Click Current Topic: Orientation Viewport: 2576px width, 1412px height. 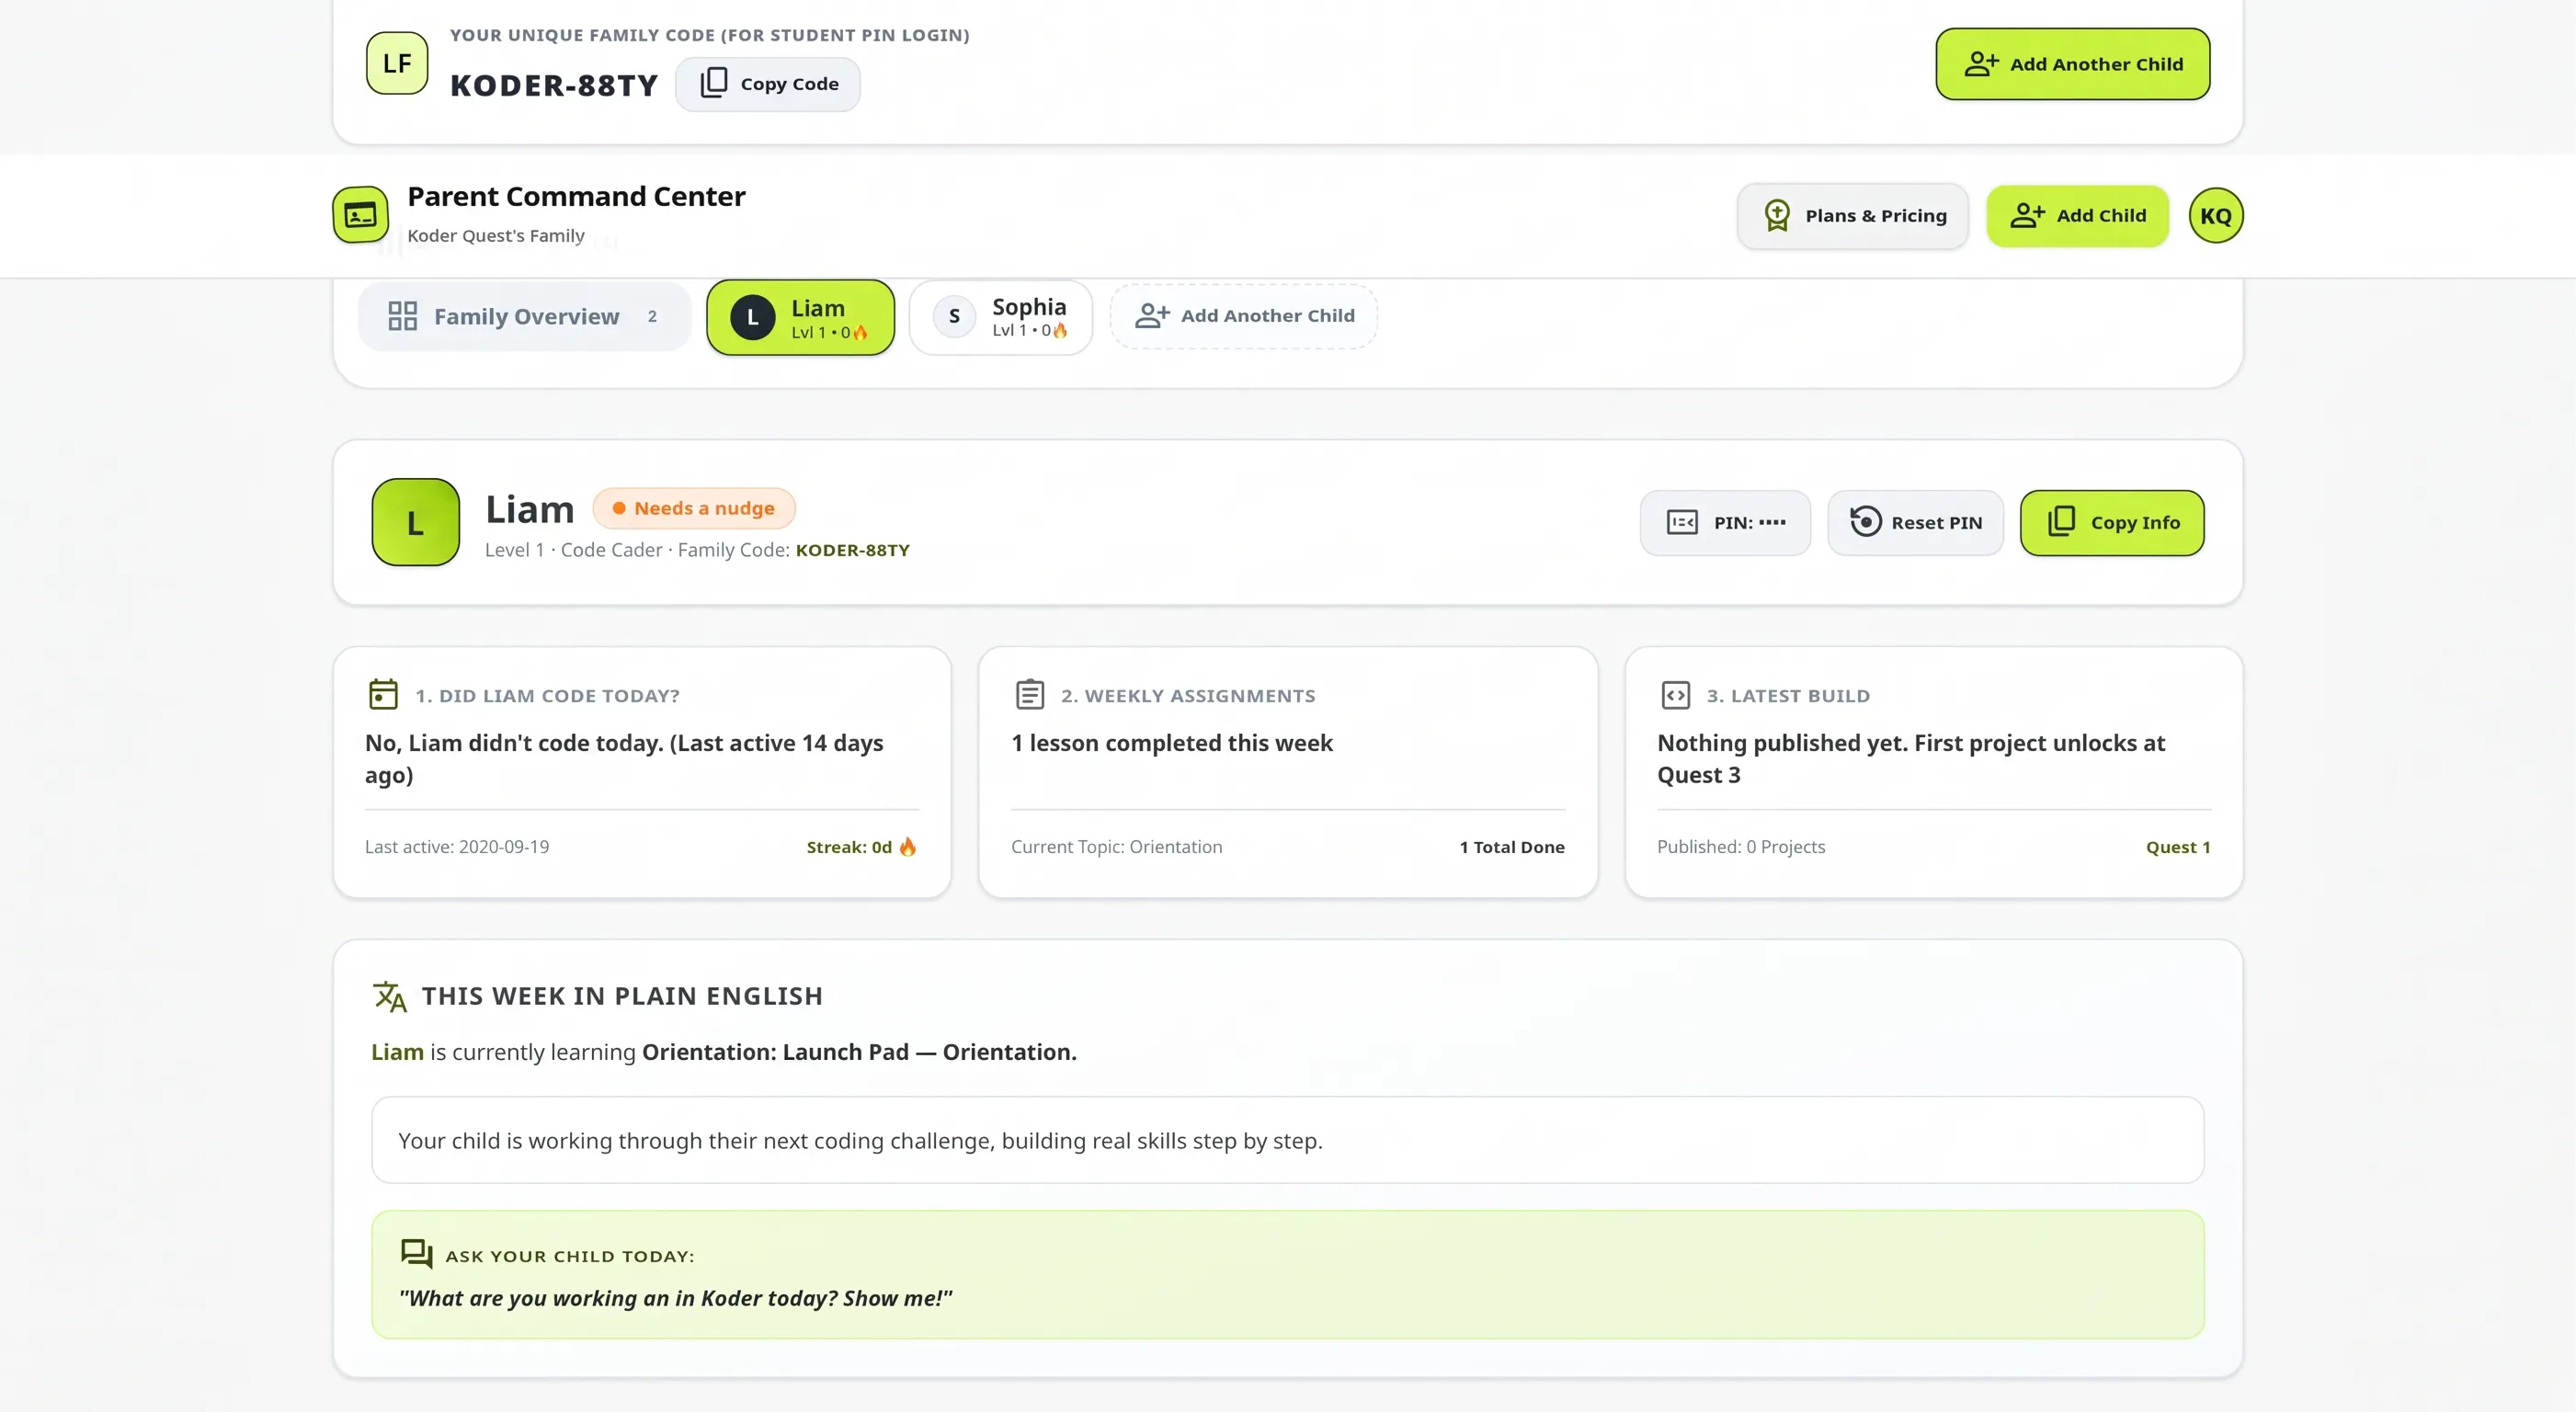[1116, 847]
